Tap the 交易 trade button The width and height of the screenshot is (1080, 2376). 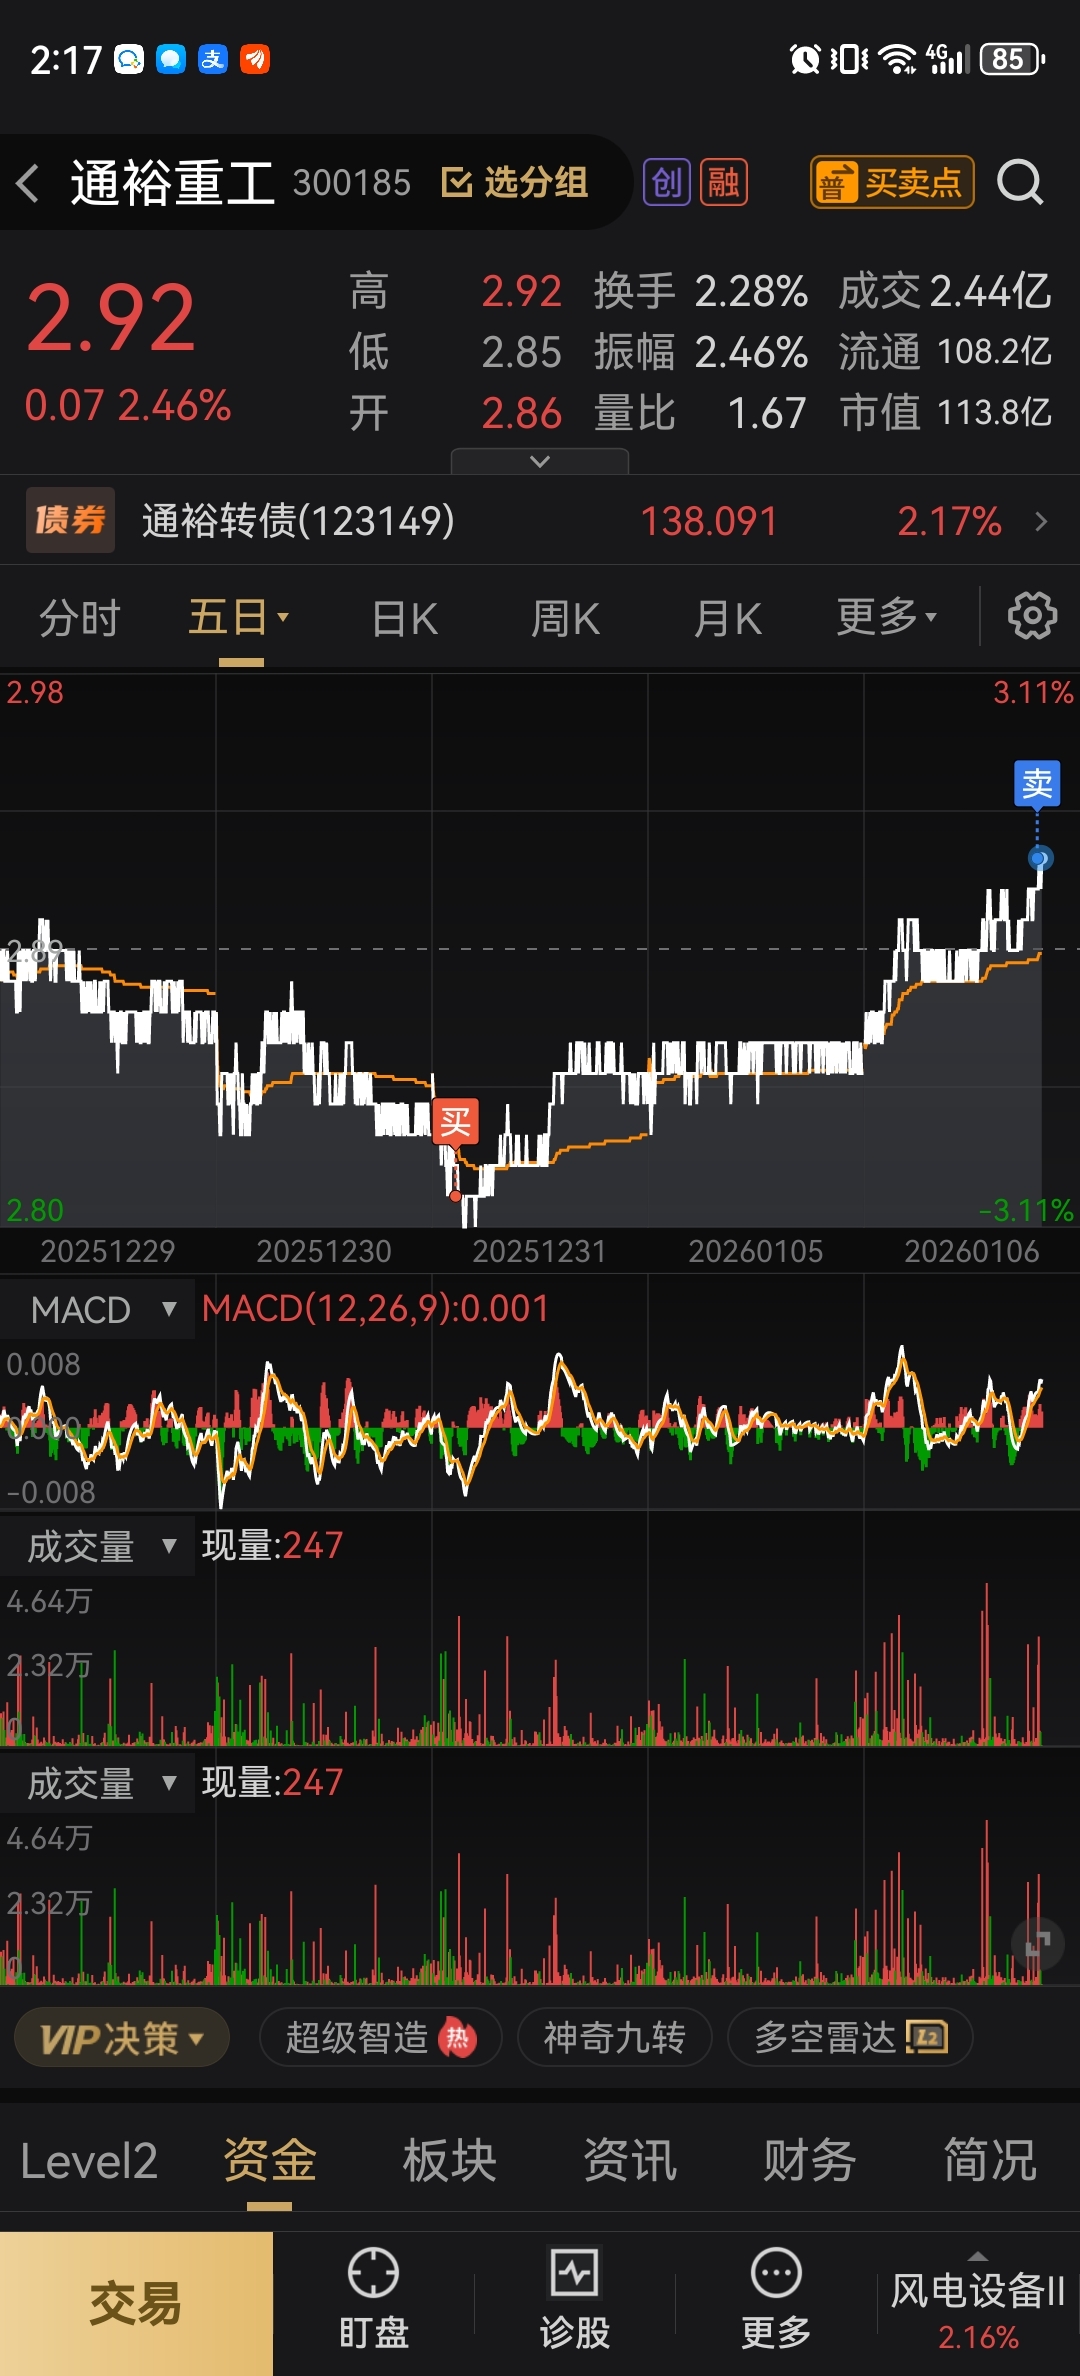(x=136, y=2304)
